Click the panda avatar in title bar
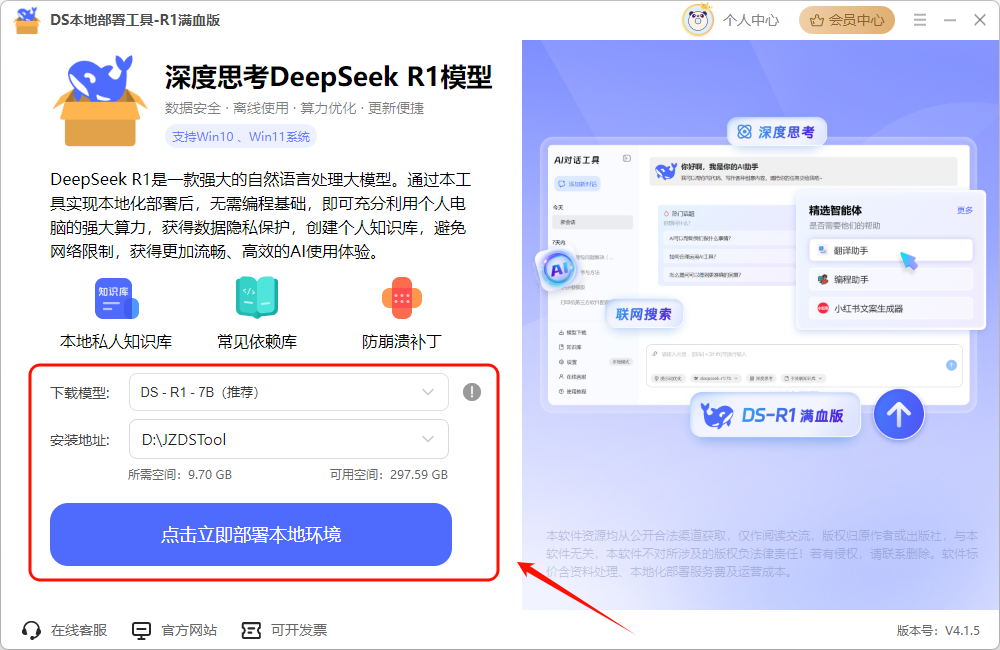The image size is (1000, 650). click(x=697, y=19)
